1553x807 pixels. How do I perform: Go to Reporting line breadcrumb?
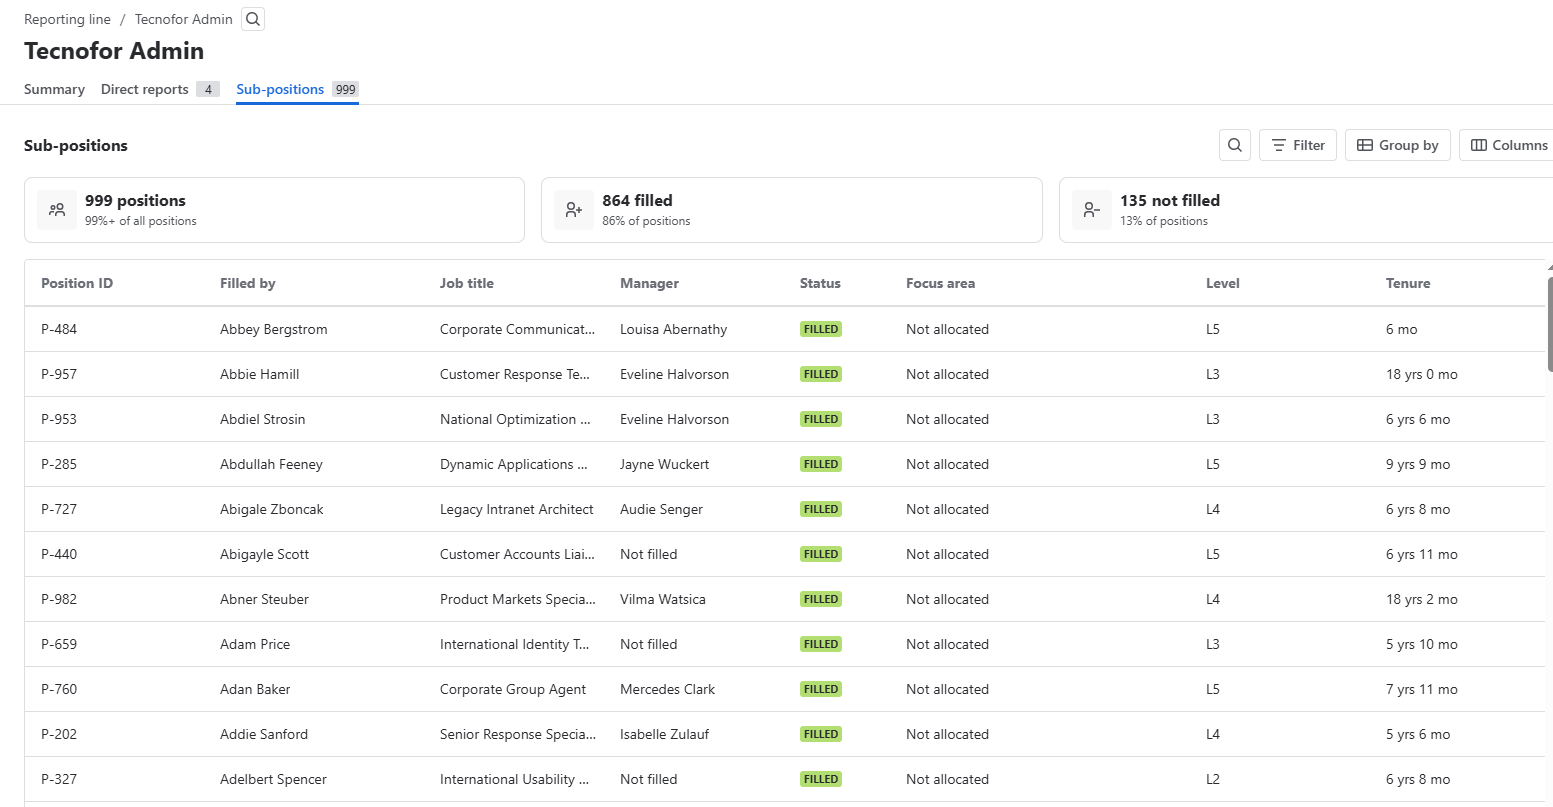point(67,19)
